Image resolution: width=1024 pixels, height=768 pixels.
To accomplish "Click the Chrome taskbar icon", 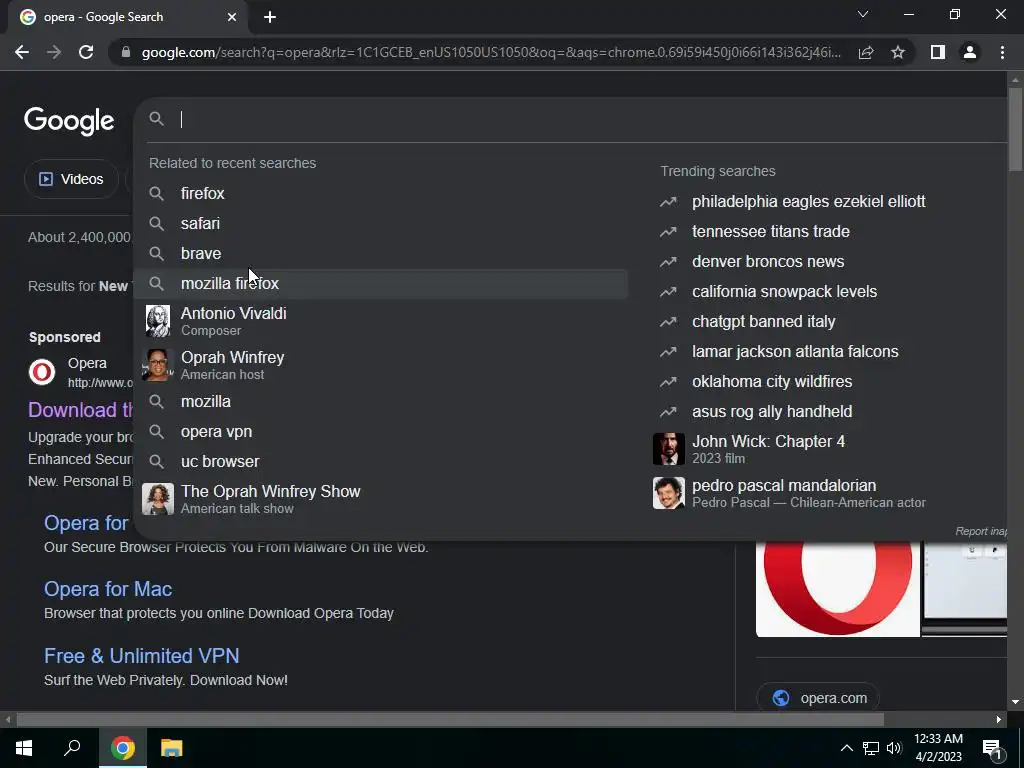I will (122, 748).
